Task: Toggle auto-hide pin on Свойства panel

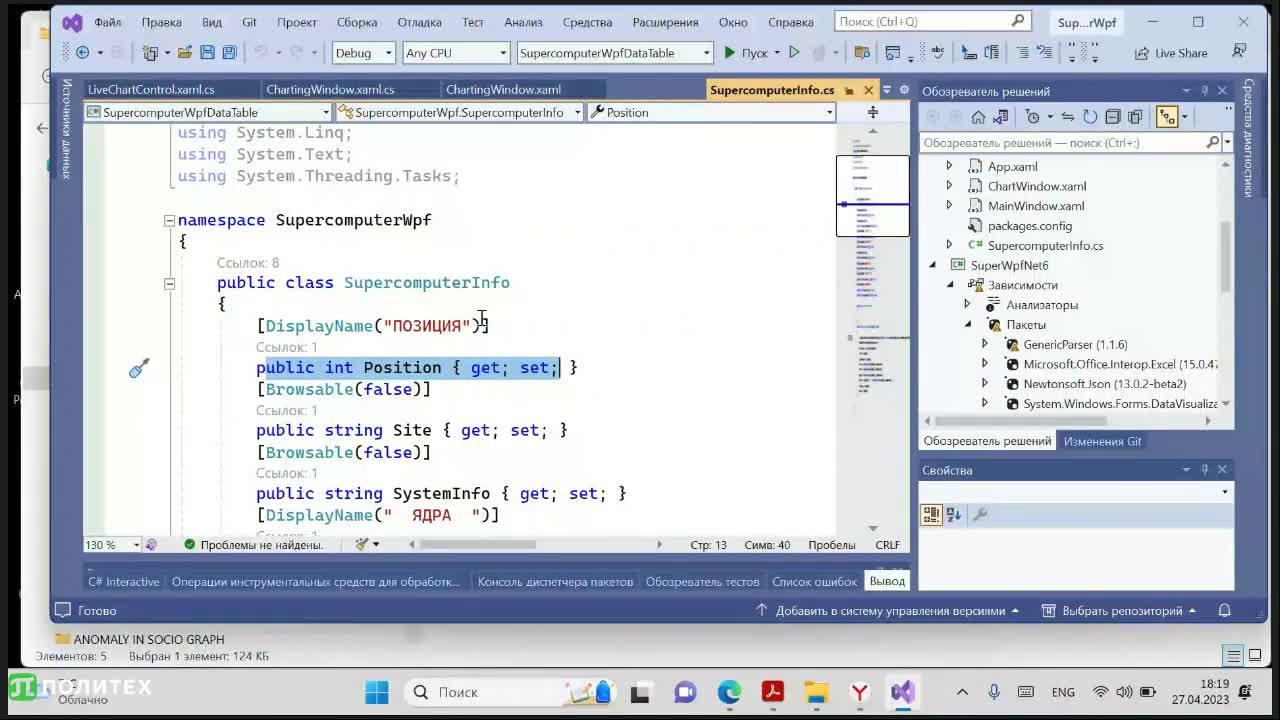Action: coord(1204,469)
